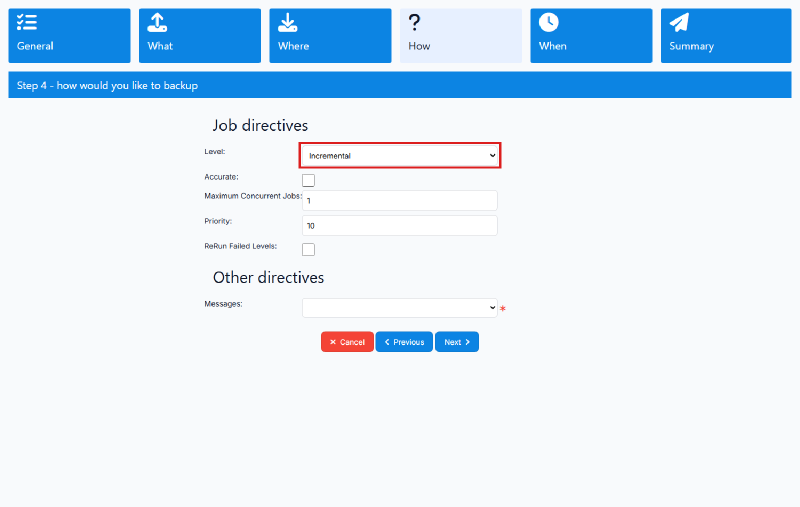The height and width of the screenshot is (507, 800).
Task: Switch to the When step tab
Action: pos(591,36)
